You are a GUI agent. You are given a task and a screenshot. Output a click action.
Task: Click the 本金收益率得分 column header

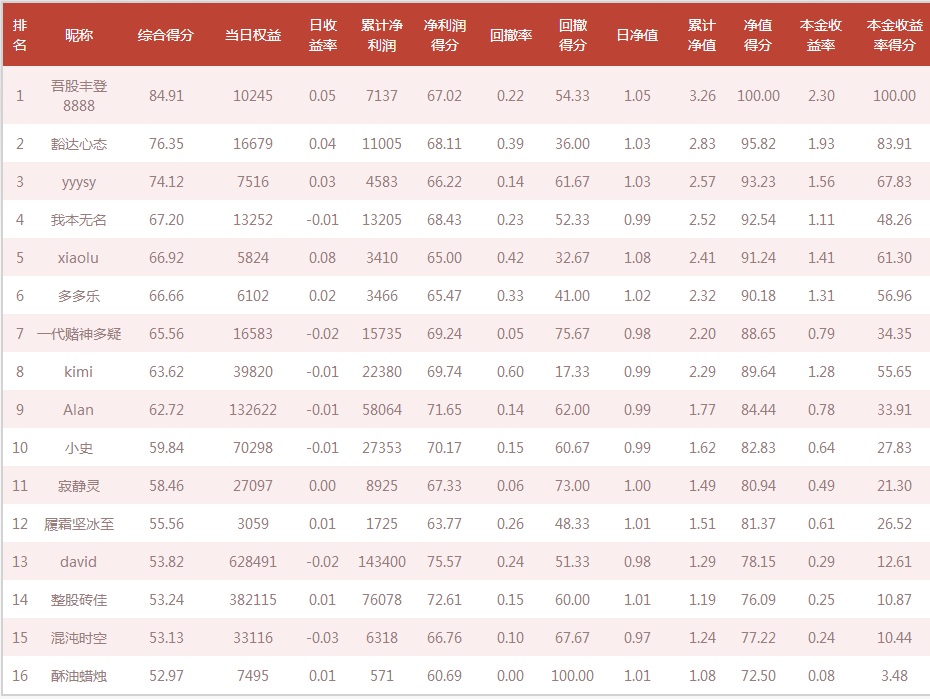pyautogui.click(x=894, y=35)
